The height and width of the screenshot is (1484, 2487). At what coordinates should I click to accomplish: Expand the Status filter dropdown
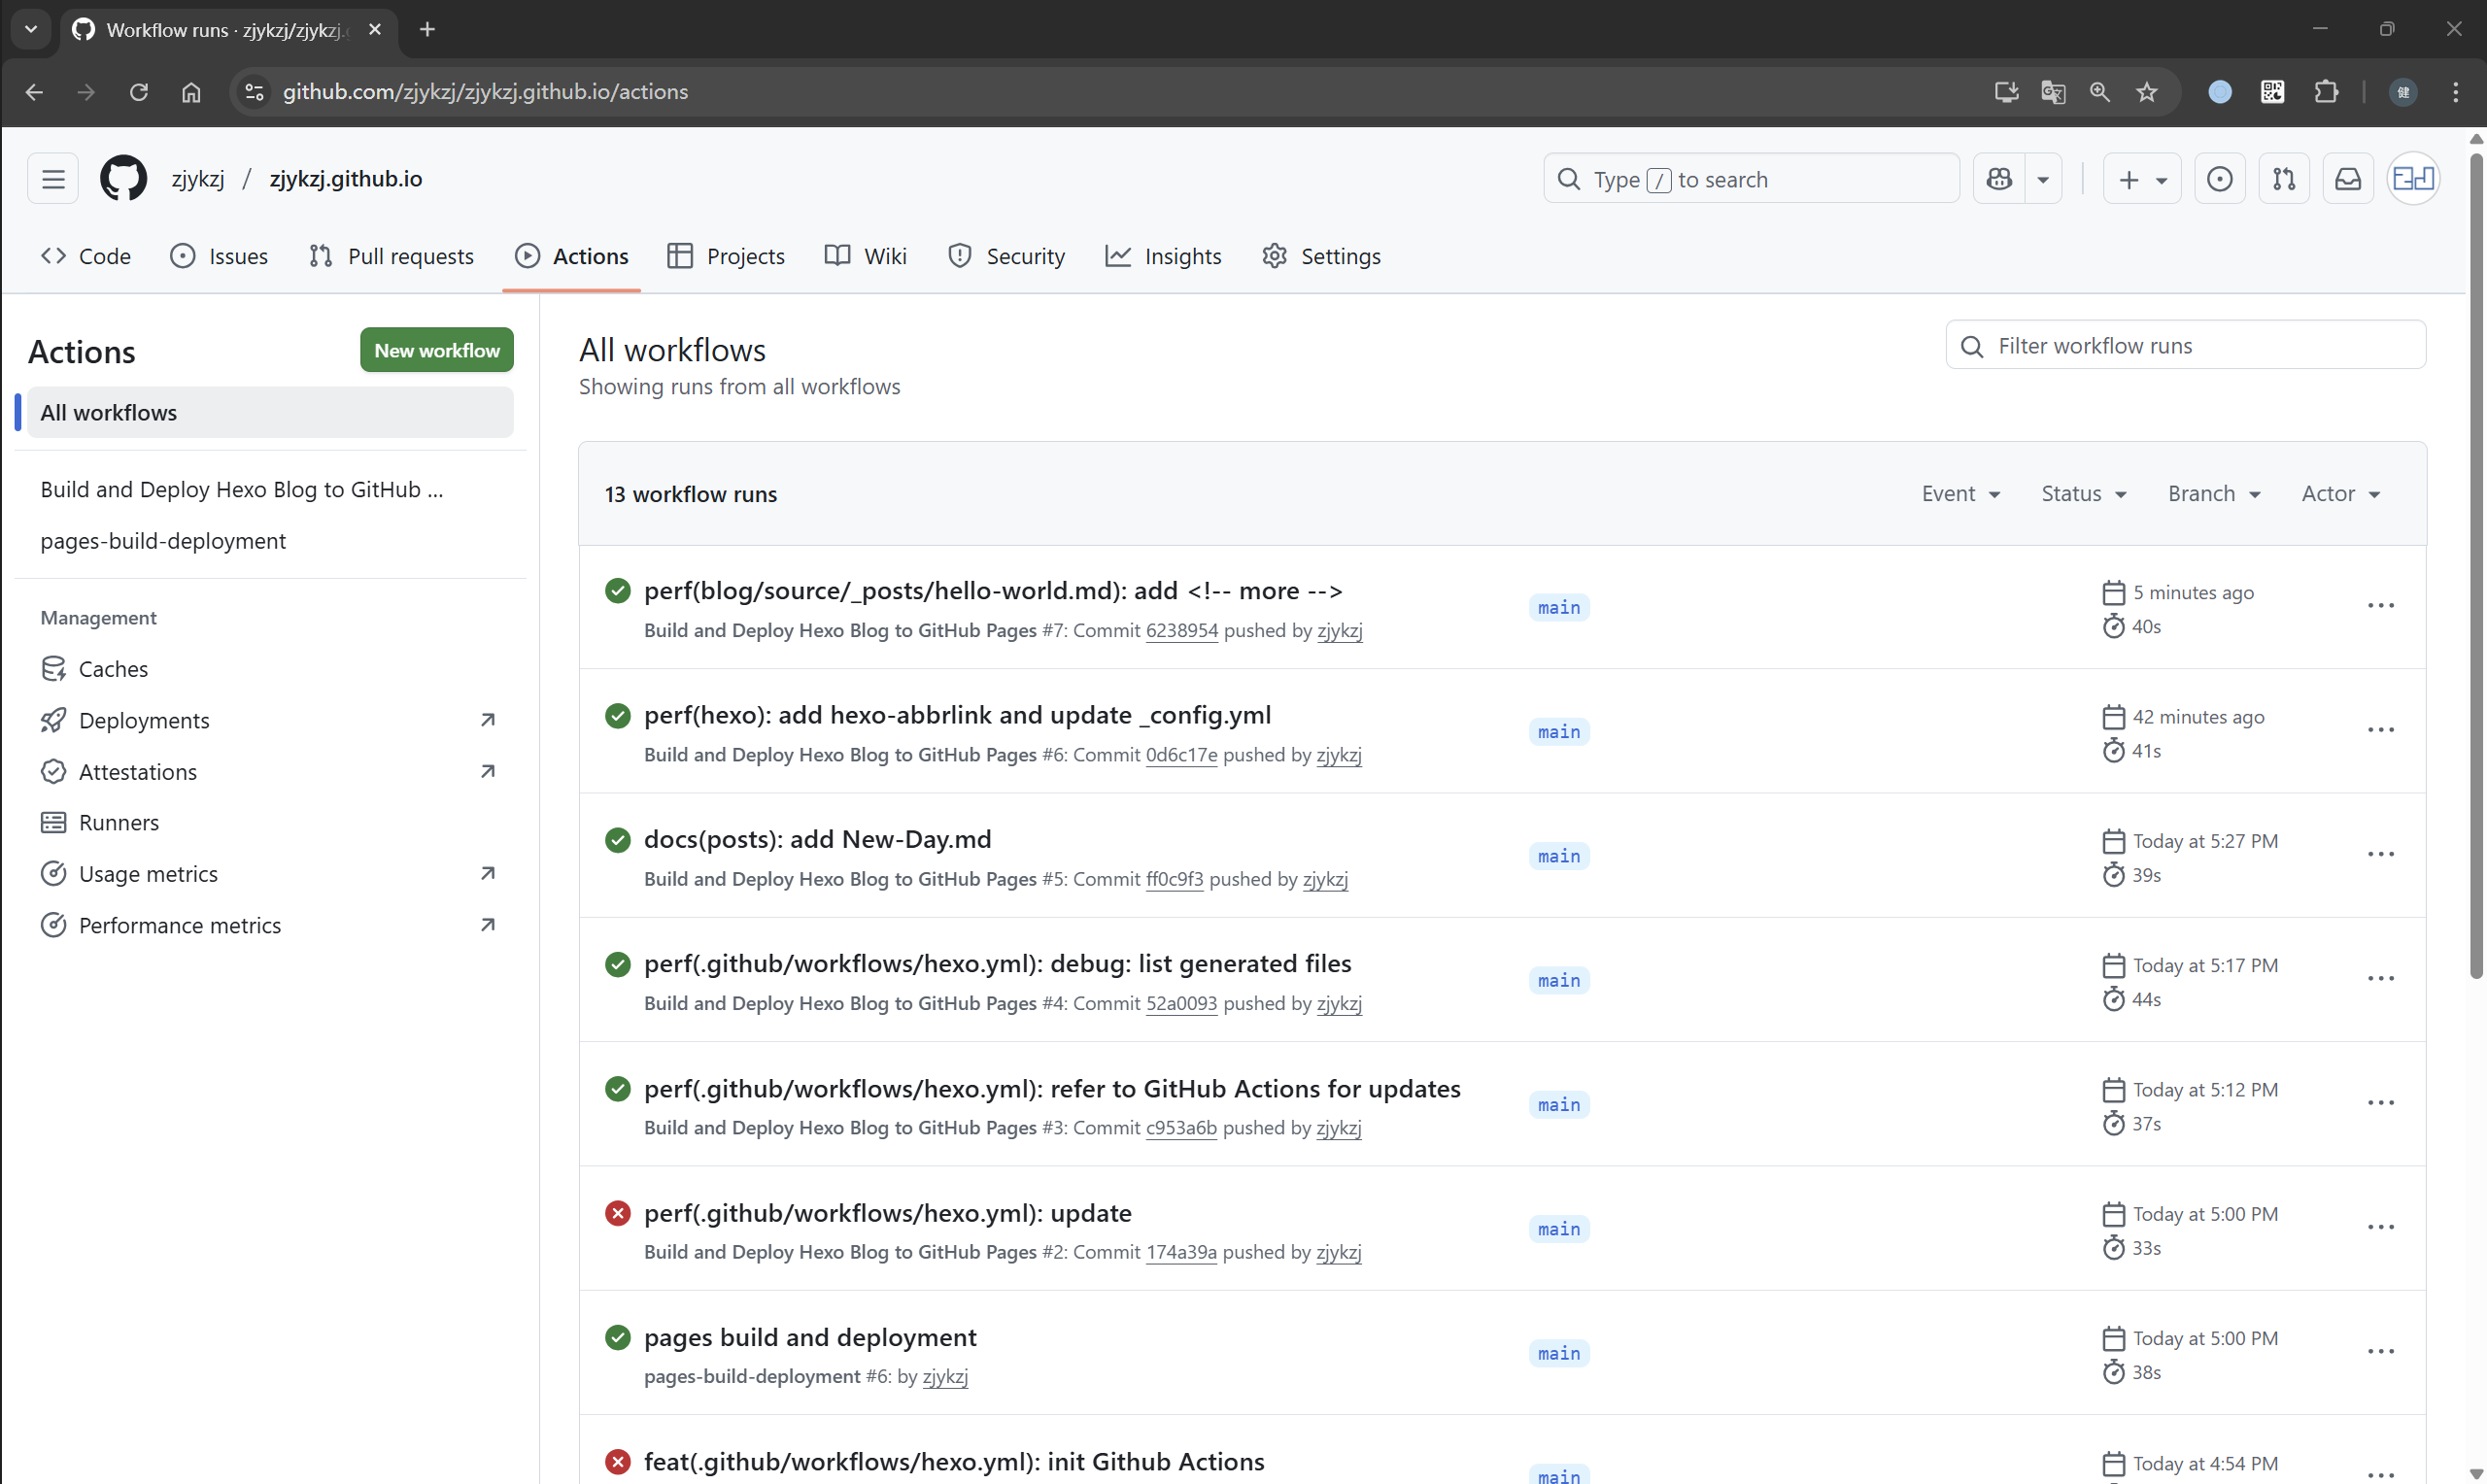(x=2083, y=494)
